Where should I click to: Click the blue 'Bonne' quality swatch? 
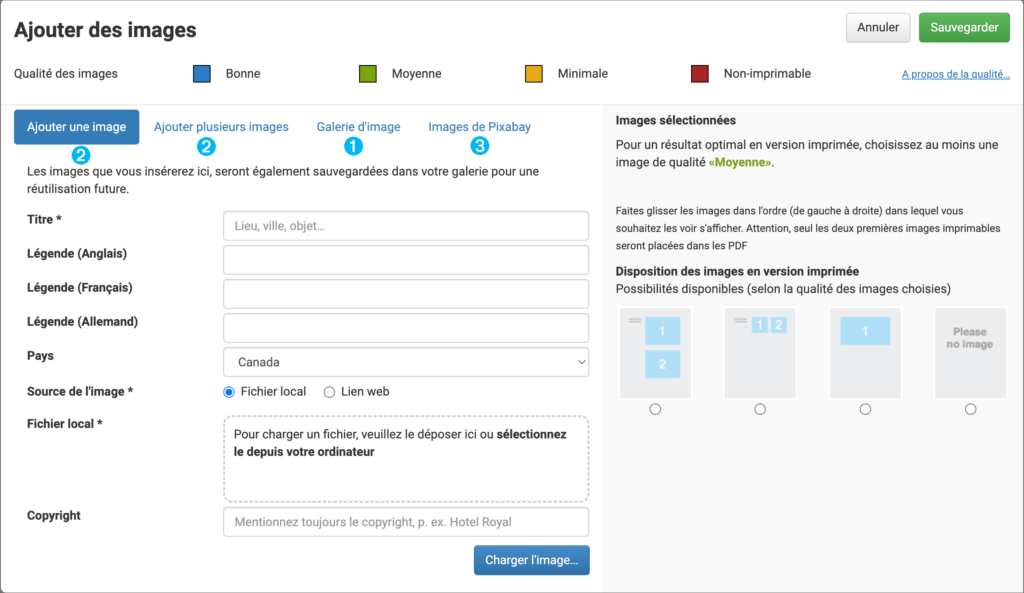tap(201, 74)
